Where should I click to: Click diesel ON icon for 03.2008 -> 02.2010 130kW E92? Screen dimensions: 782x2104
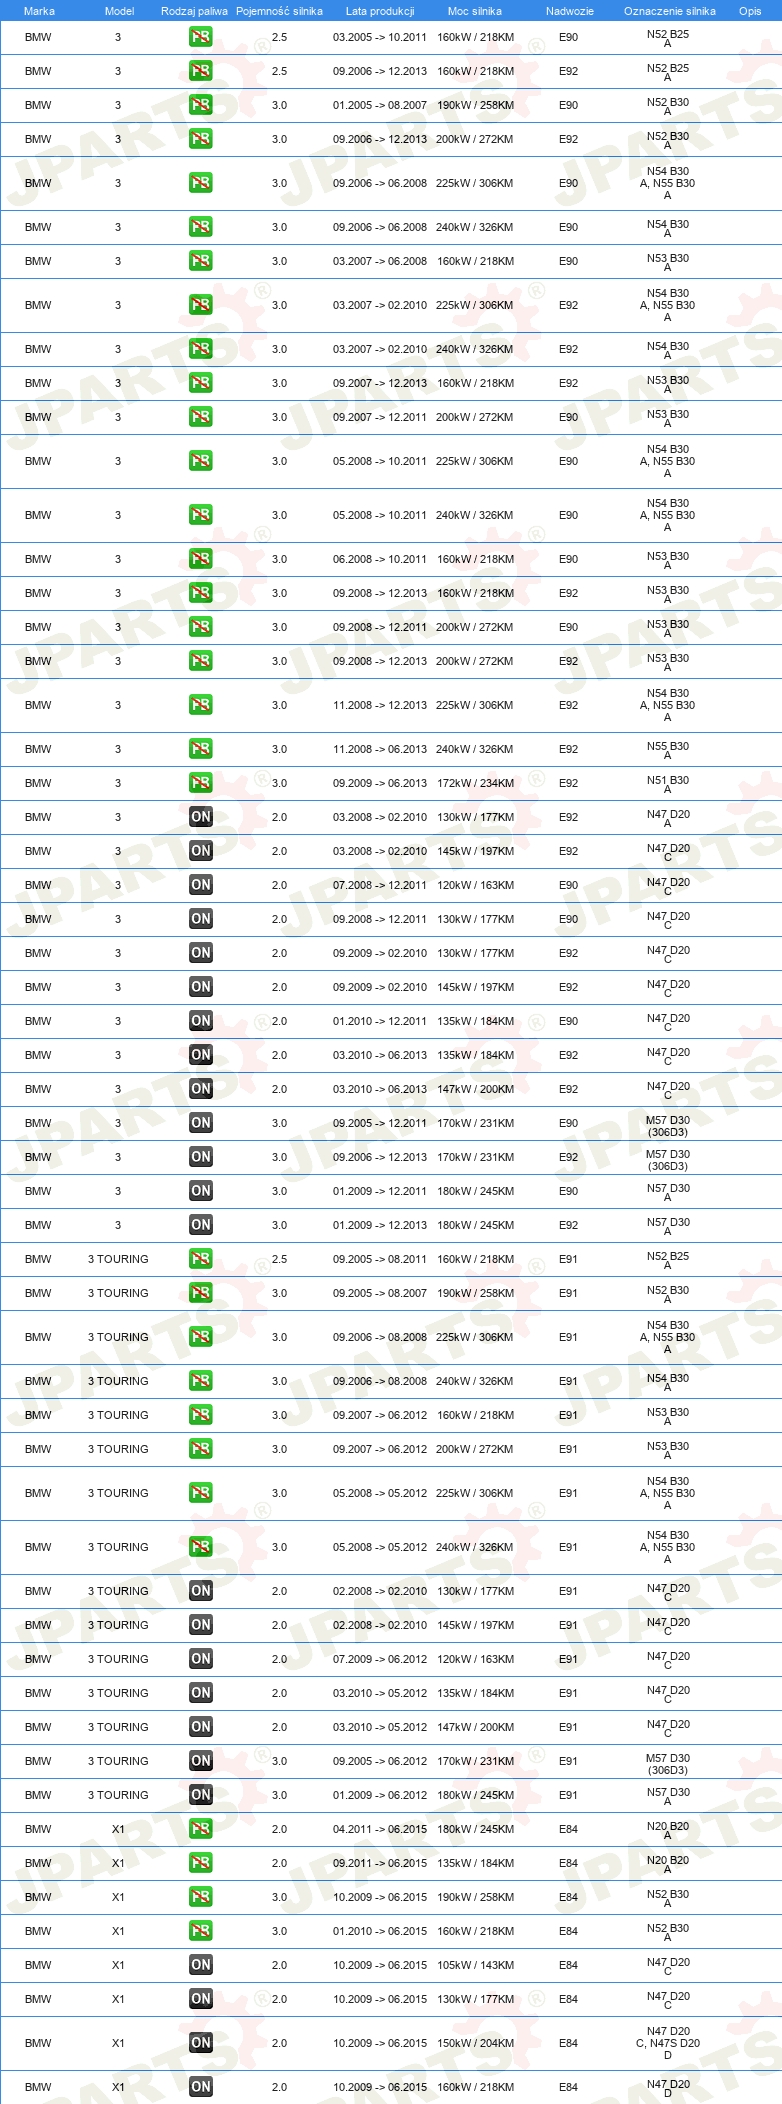[200, 817]
